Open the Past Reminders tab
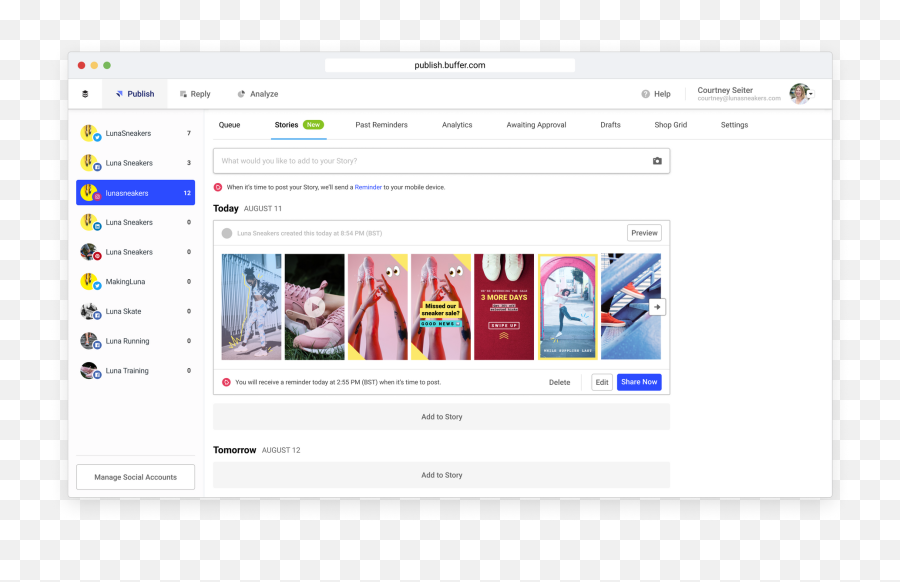Screen dimensions: 900x582 point(381,125)
